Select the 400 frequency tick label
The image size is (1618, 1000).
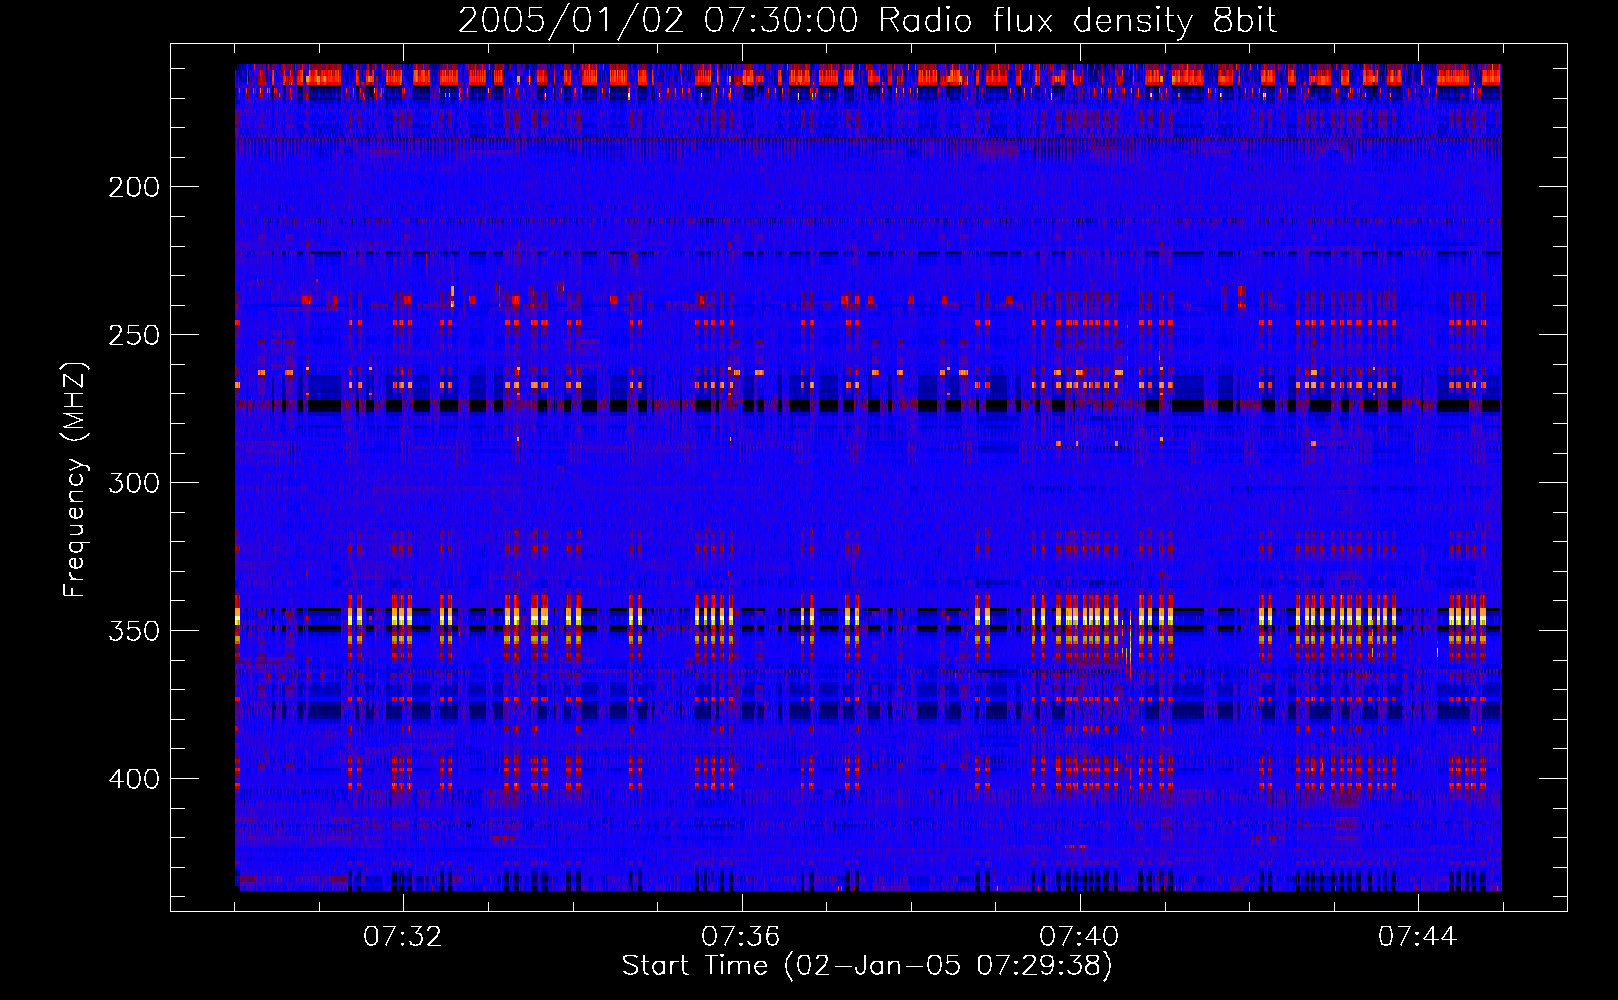pyautogui.click(x=134, y=779)
